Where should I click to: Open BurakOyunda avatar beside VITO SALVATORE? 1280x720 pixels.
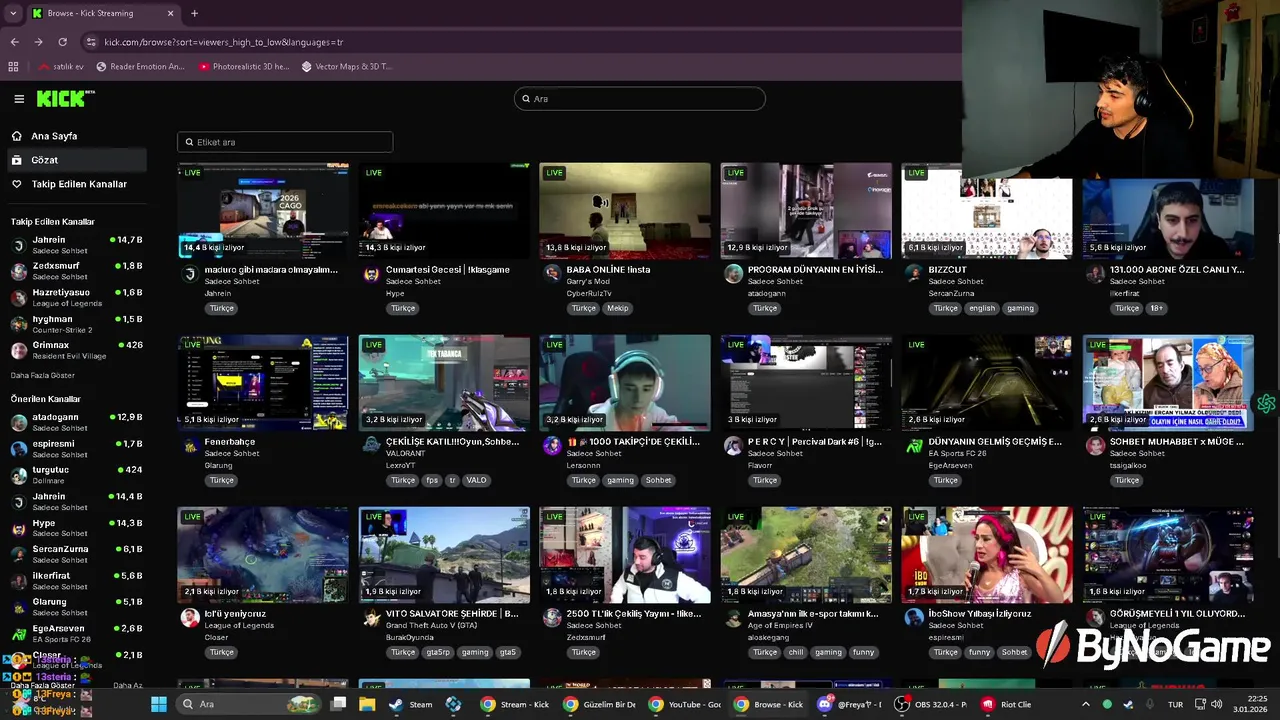click(371, 618)
